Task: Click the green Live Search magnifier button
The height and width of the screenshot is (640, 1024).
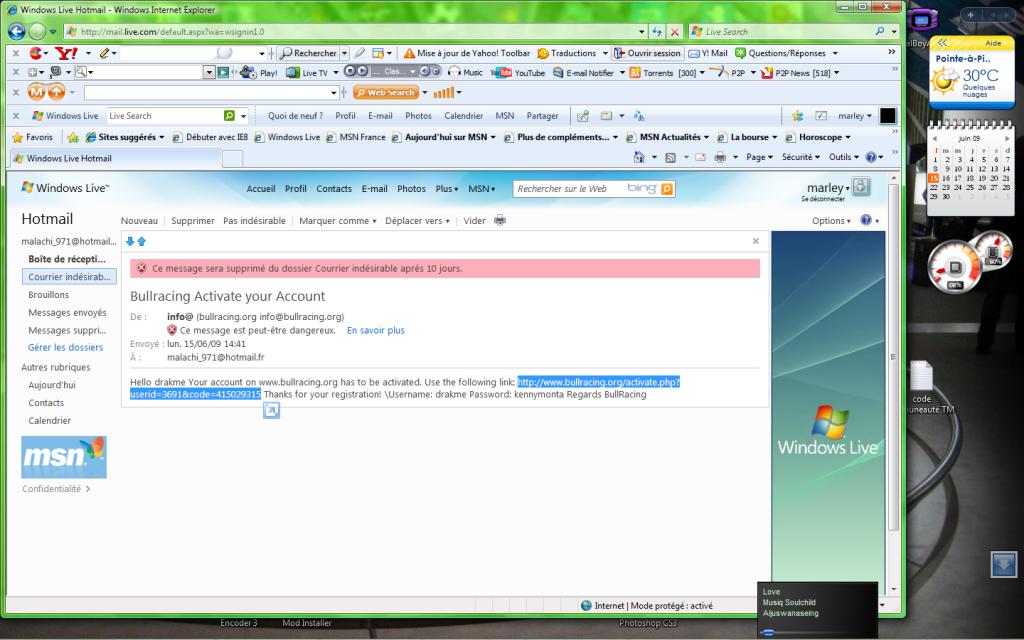Action: (229, 116)
